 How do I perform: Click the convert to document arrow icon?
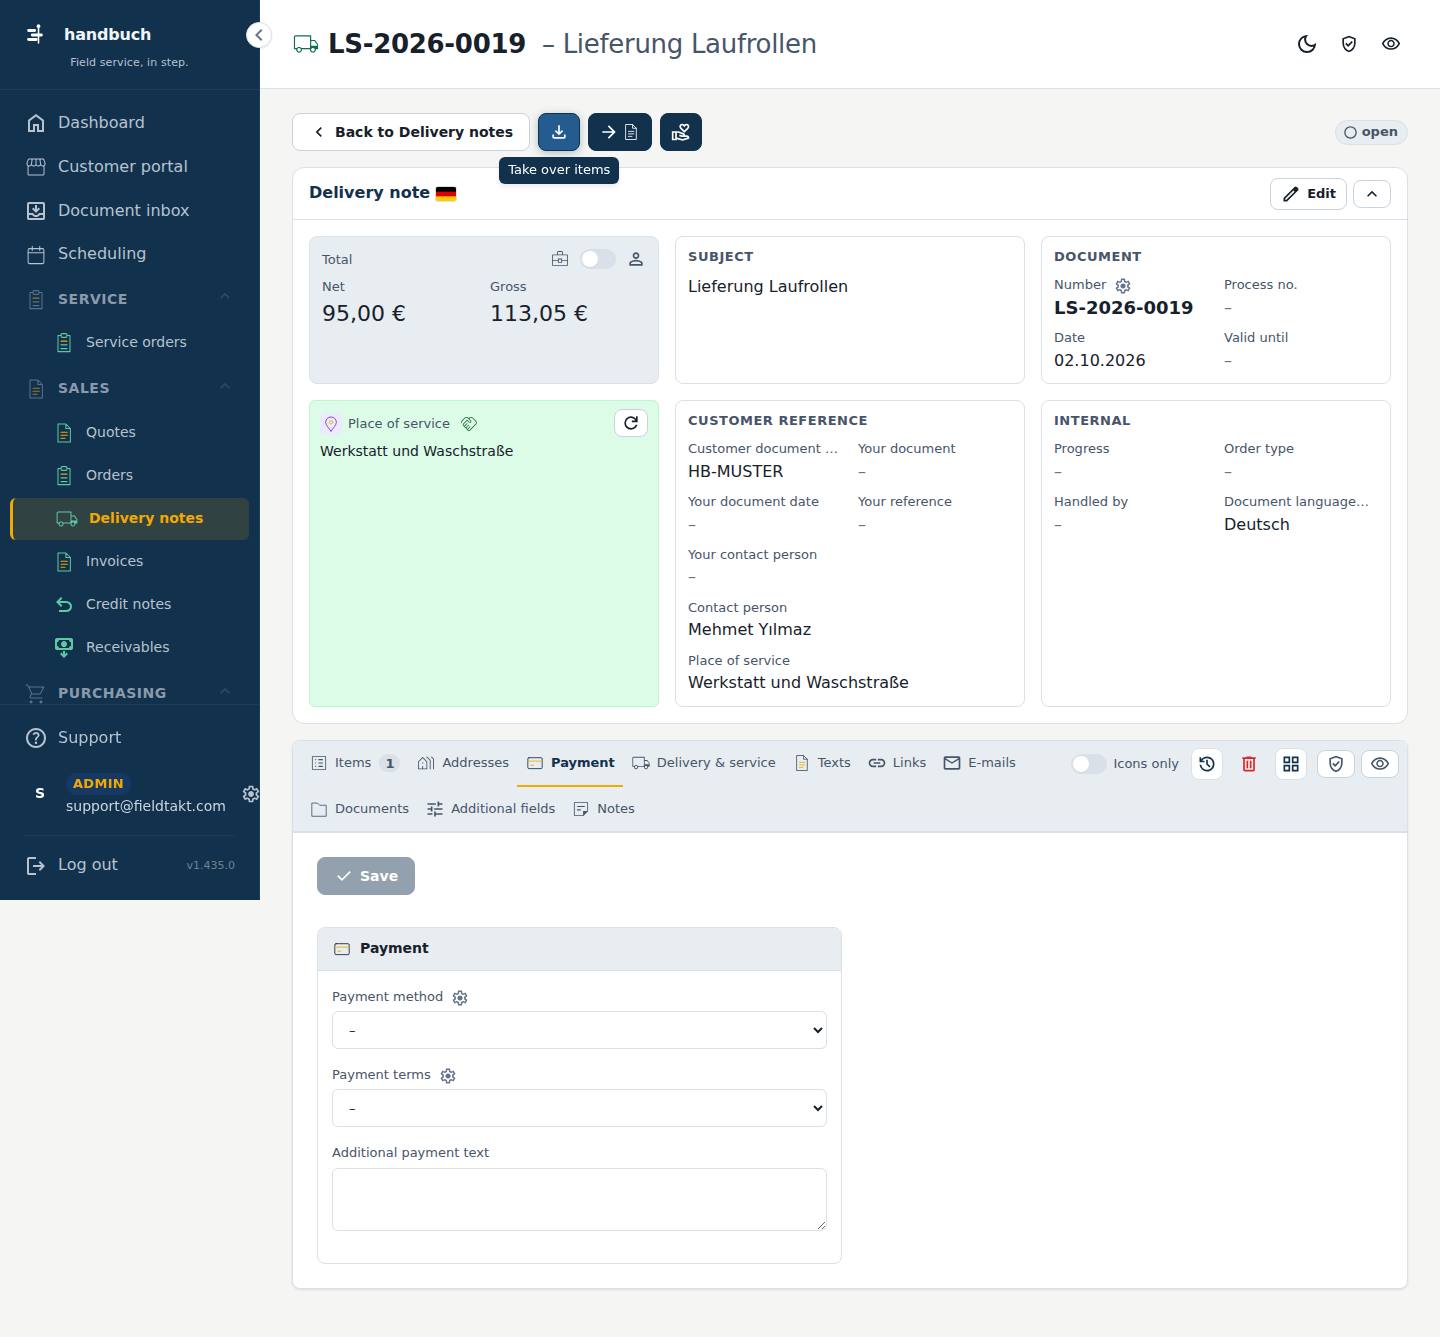[x=620, y=132]
